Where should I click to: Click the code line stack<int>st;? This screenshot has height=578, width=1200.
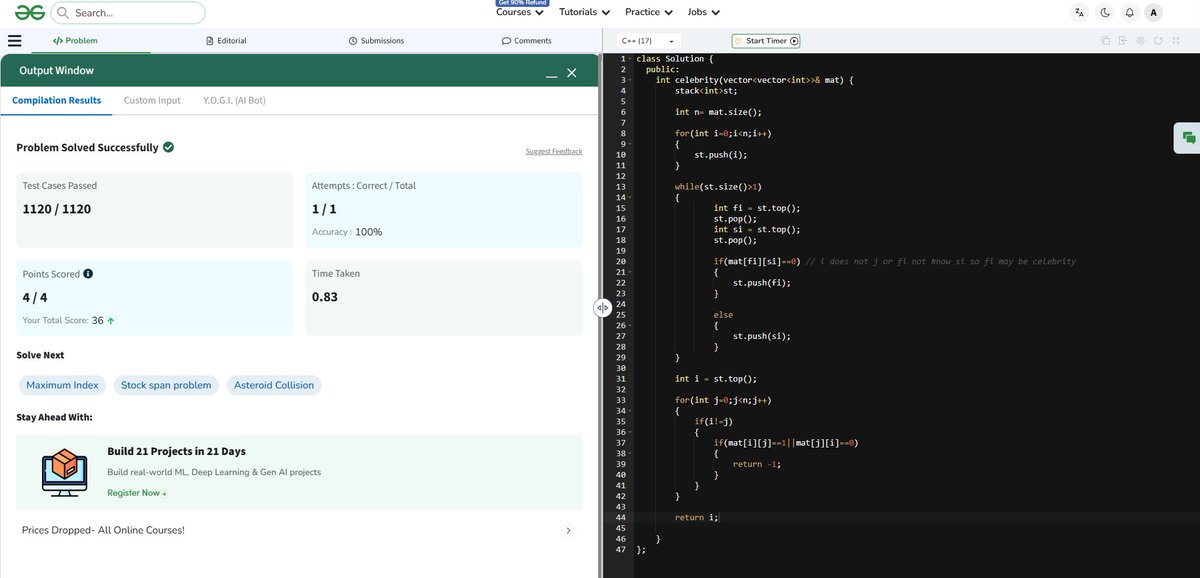(705, 91)
